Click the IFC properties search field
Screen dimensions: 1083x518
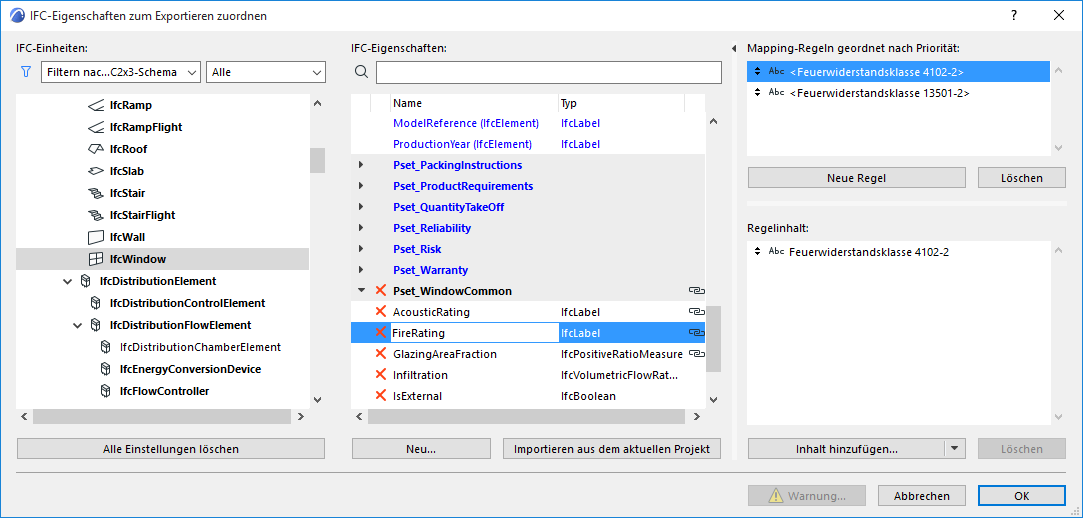(548, 72)
